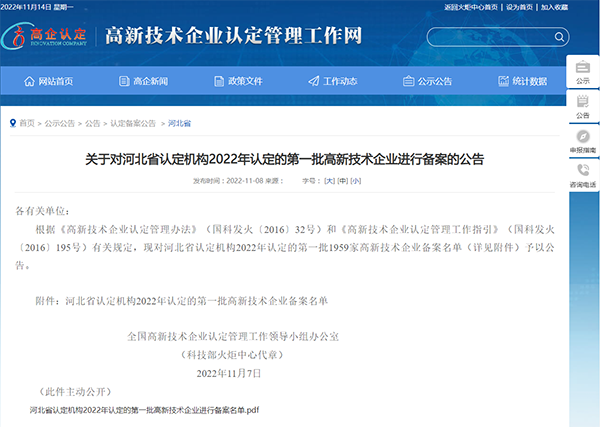Open the 公告 notepad sidebar icon
Viewport: 600px width, 427px height.
pyautogui.click(x=583, y=104)
